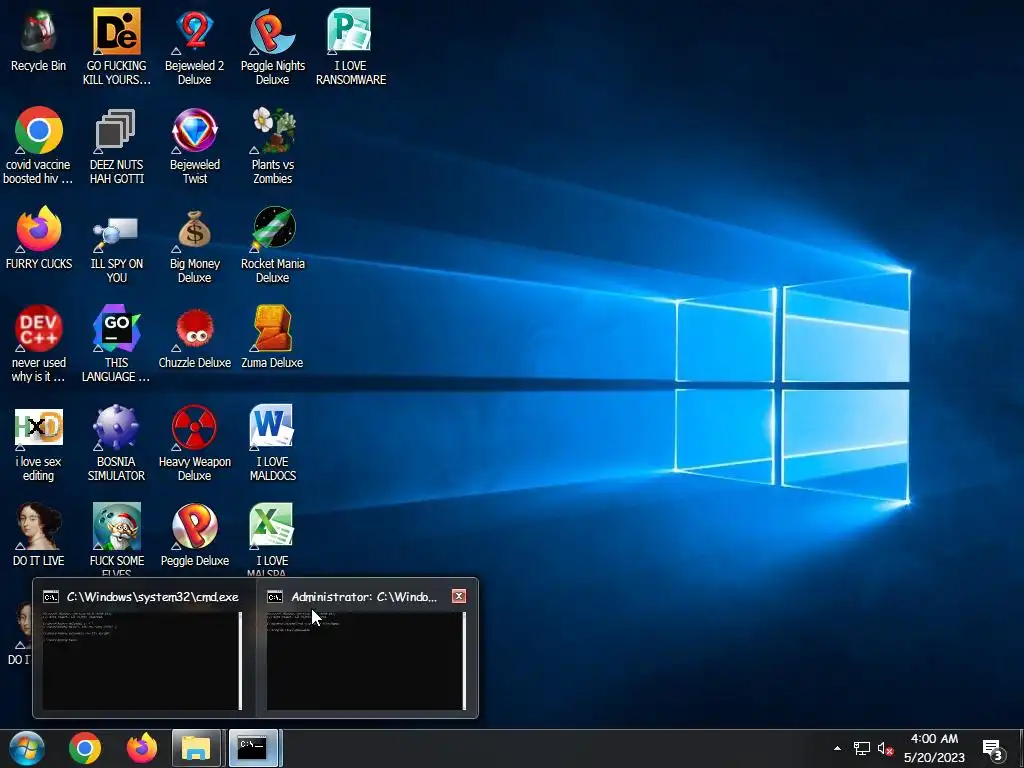This screenshot has height=768, width=1024.
Task: Launch Chrome from the taskbar
Action: tap(85, 748)
